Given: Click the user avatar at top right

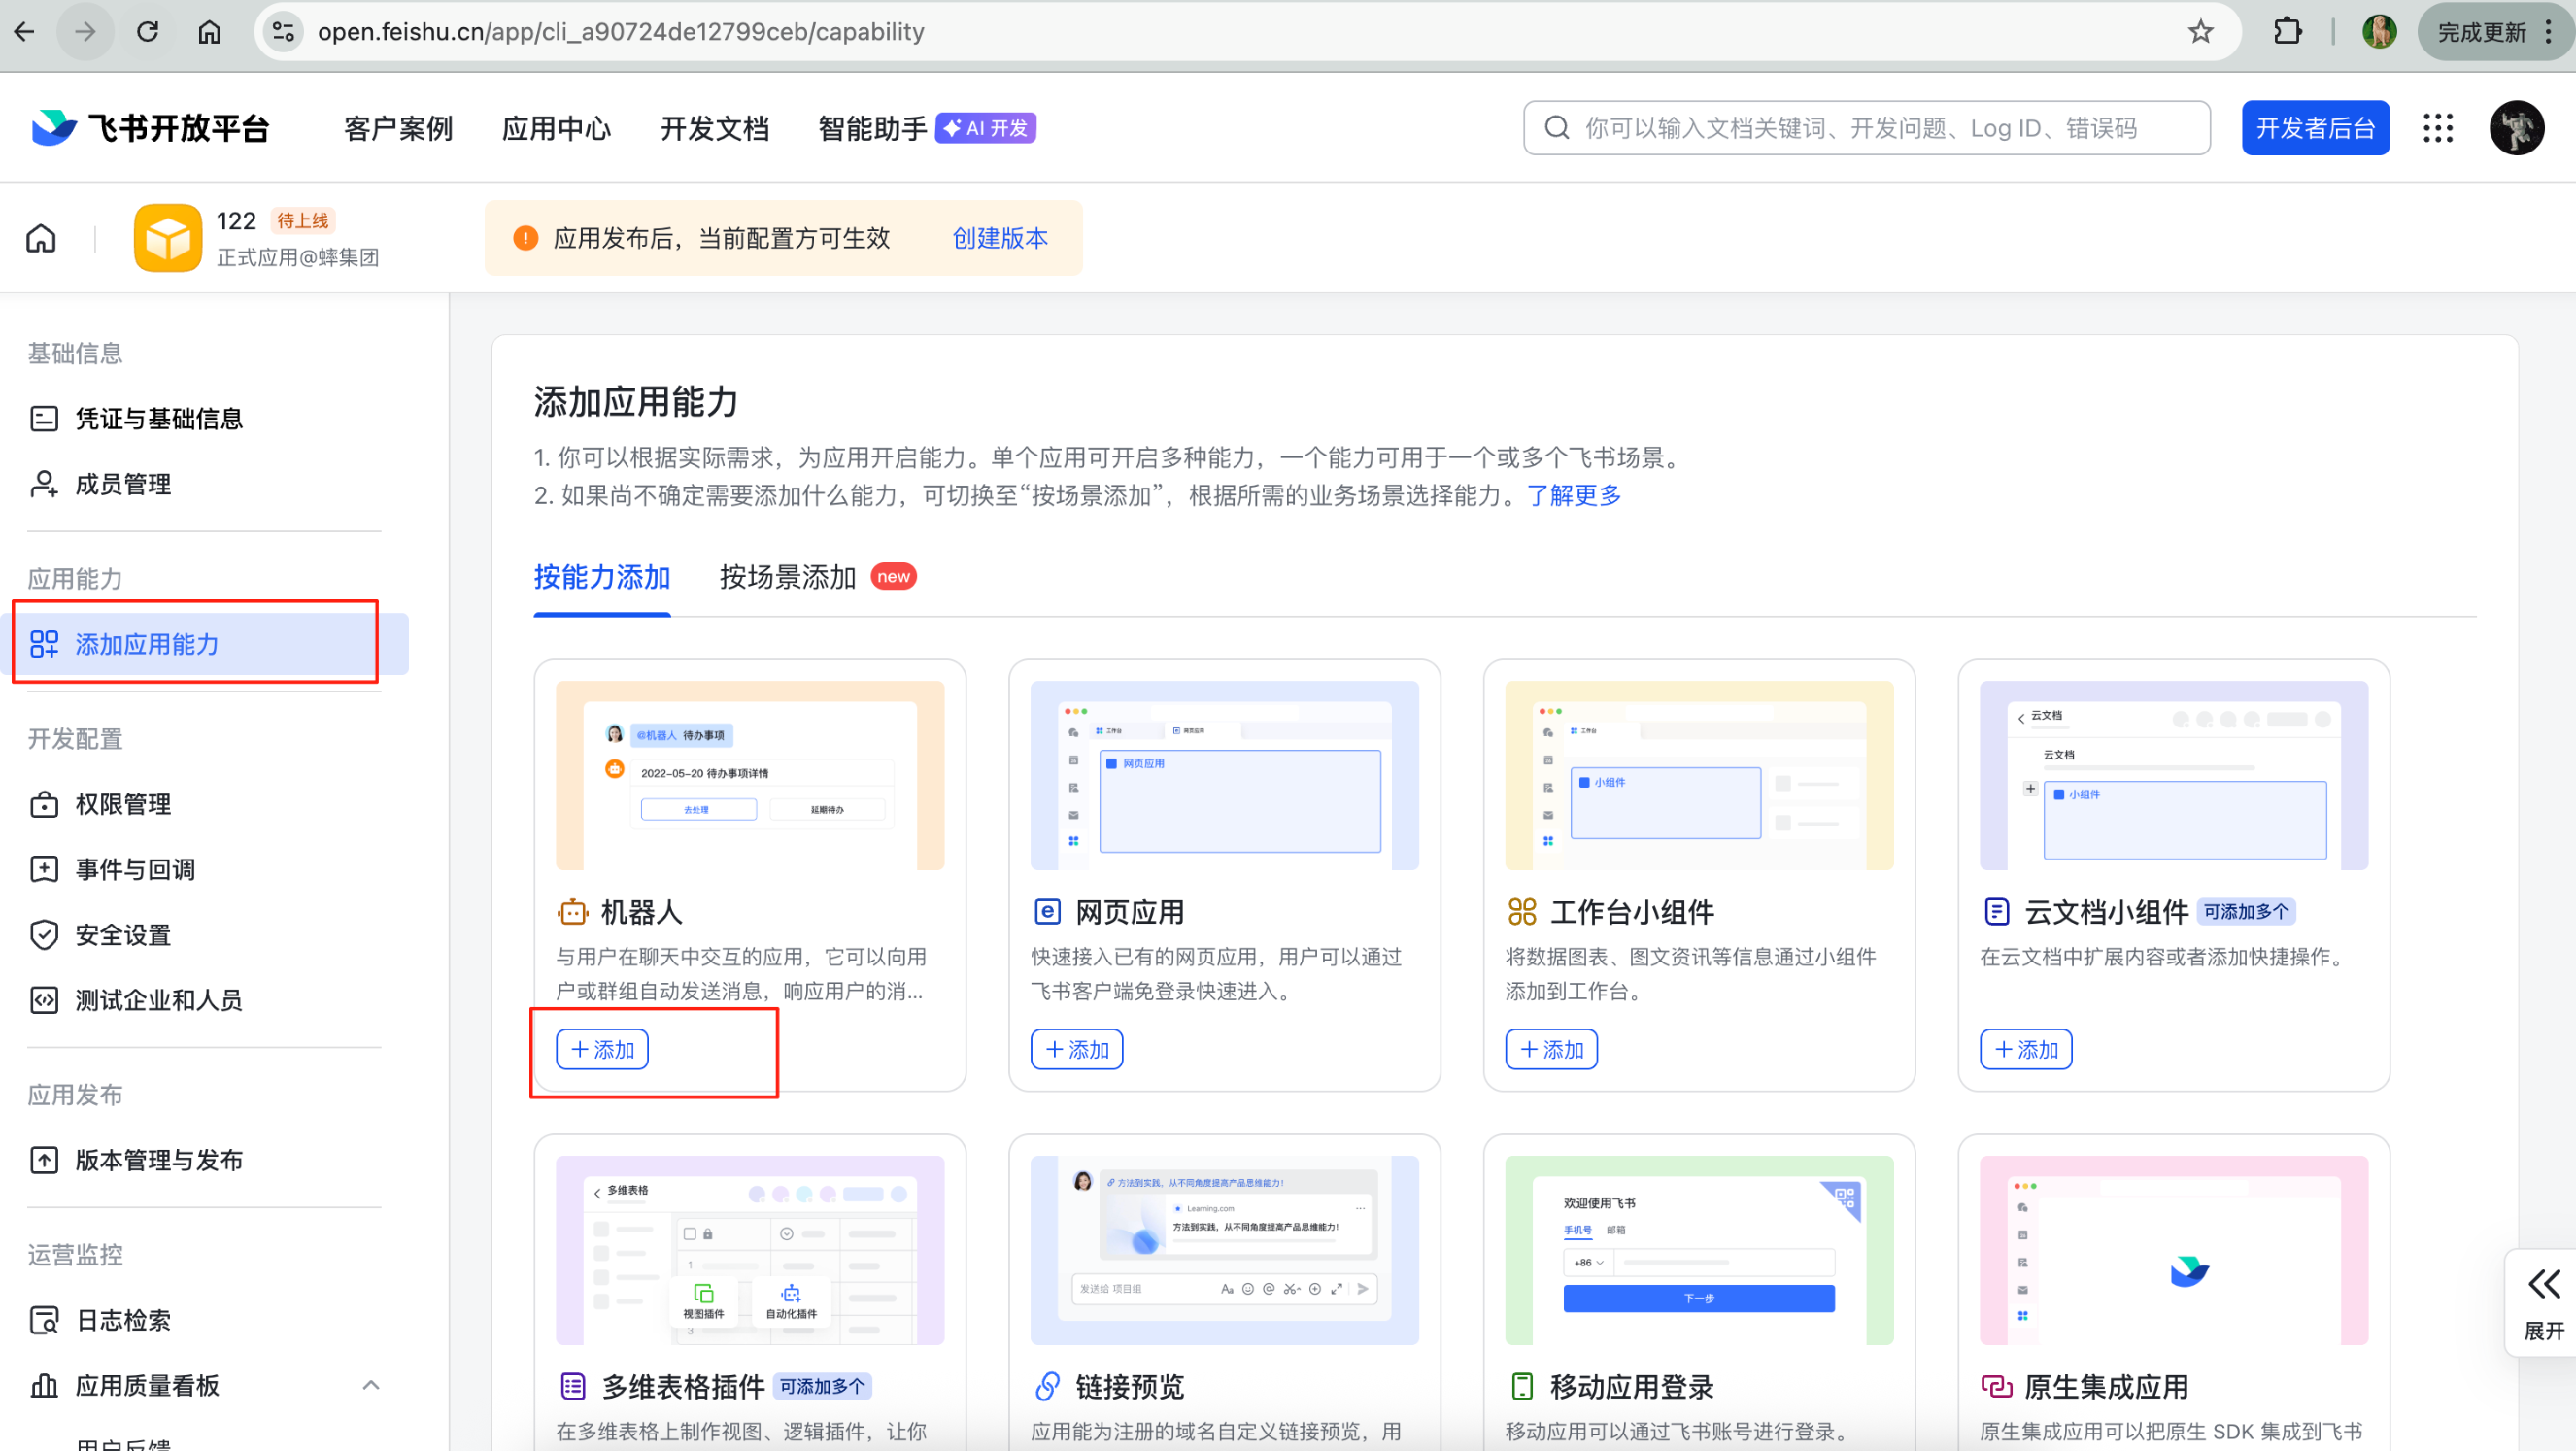Looking at the screenshot, I should click(2516, 128).
